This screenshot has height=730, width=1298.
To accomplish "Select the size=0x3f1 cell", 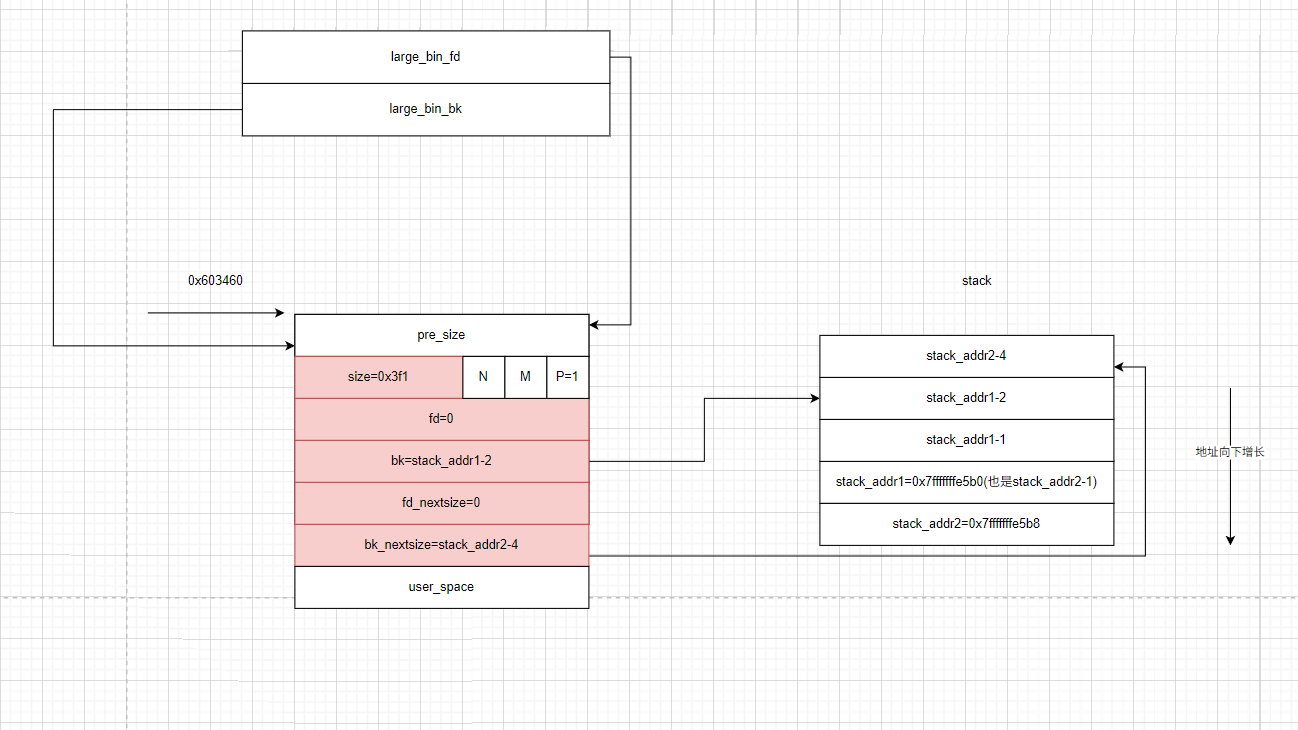I will [379, 377].
